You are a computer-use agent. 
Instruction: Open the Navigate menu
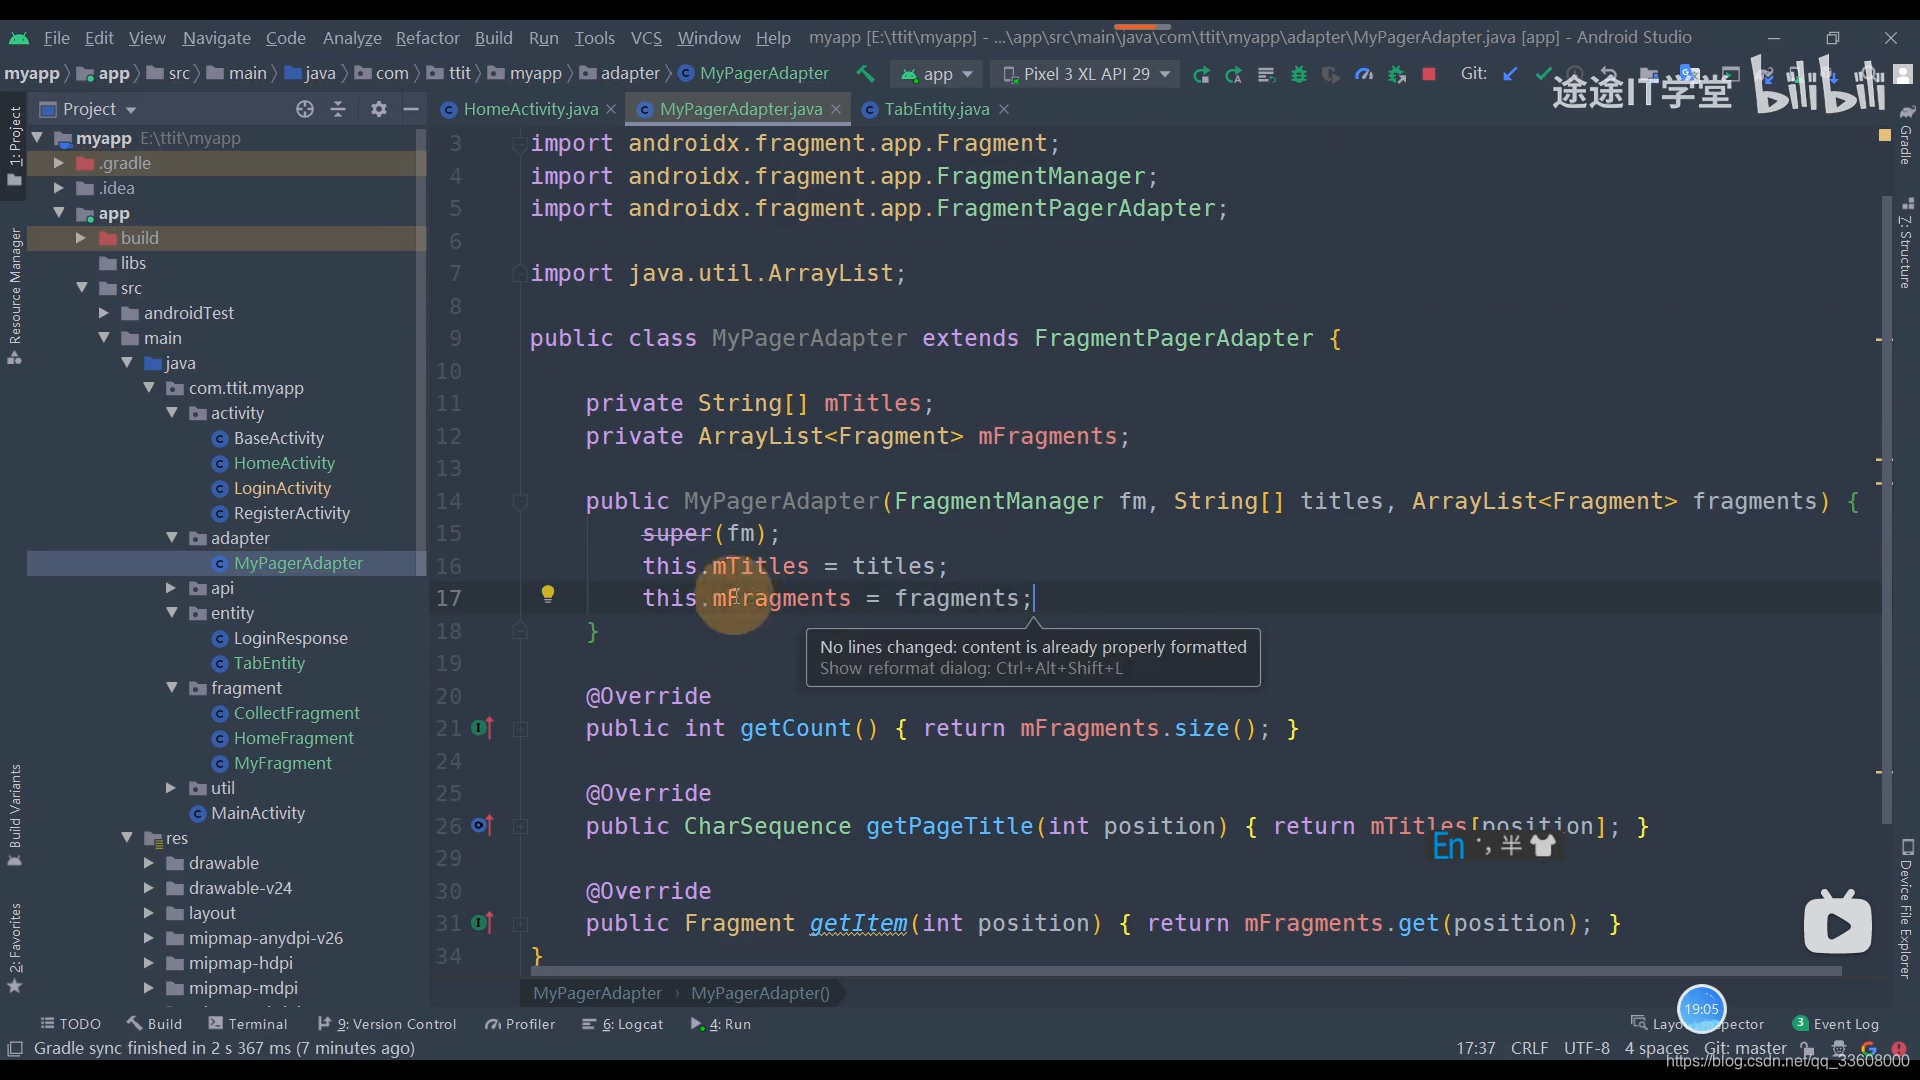[216, 37]
